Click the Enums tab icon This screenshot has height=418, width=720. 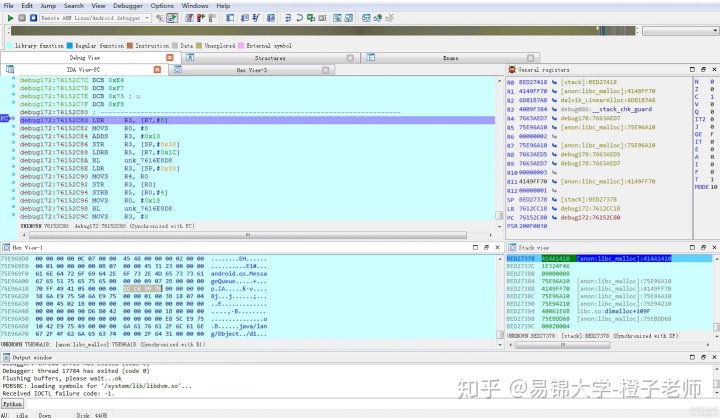tap(371, 57)
